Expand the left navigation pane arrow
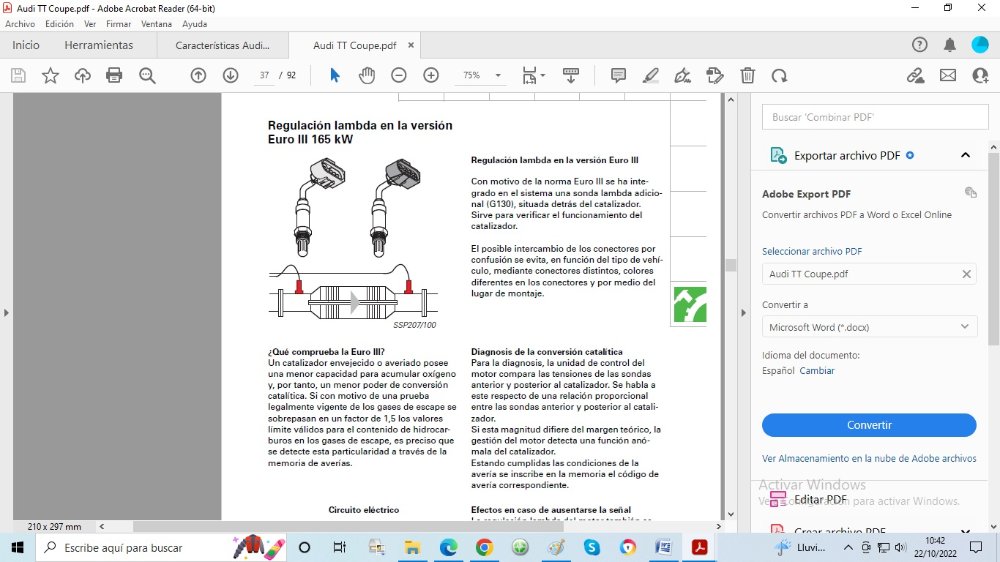 click(x=6, y=313)
